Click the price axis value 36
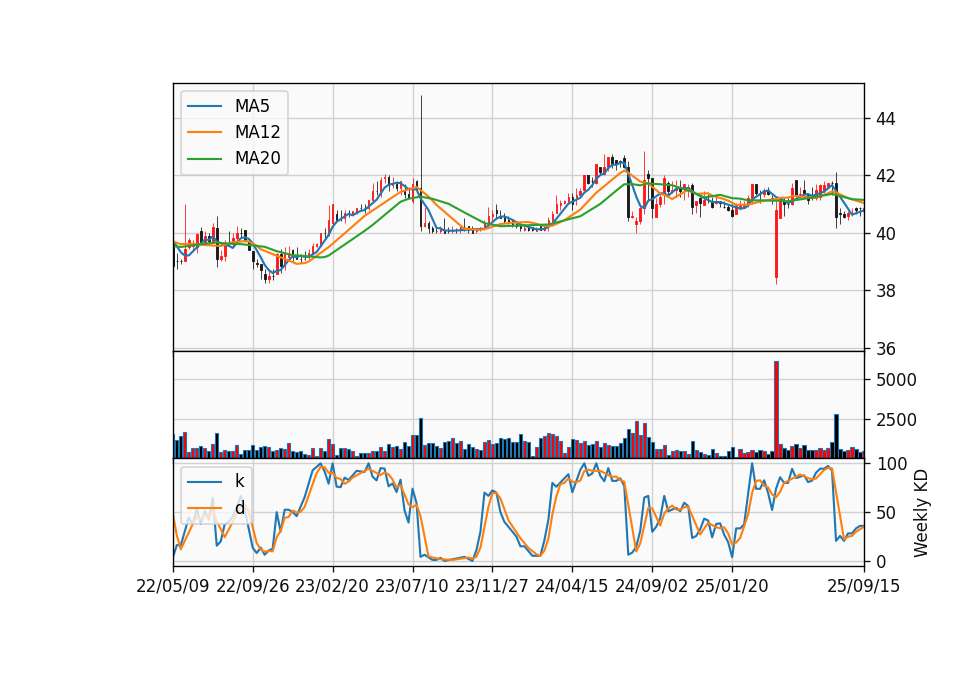The image size is (960, 690). click(x=885, y=349)
